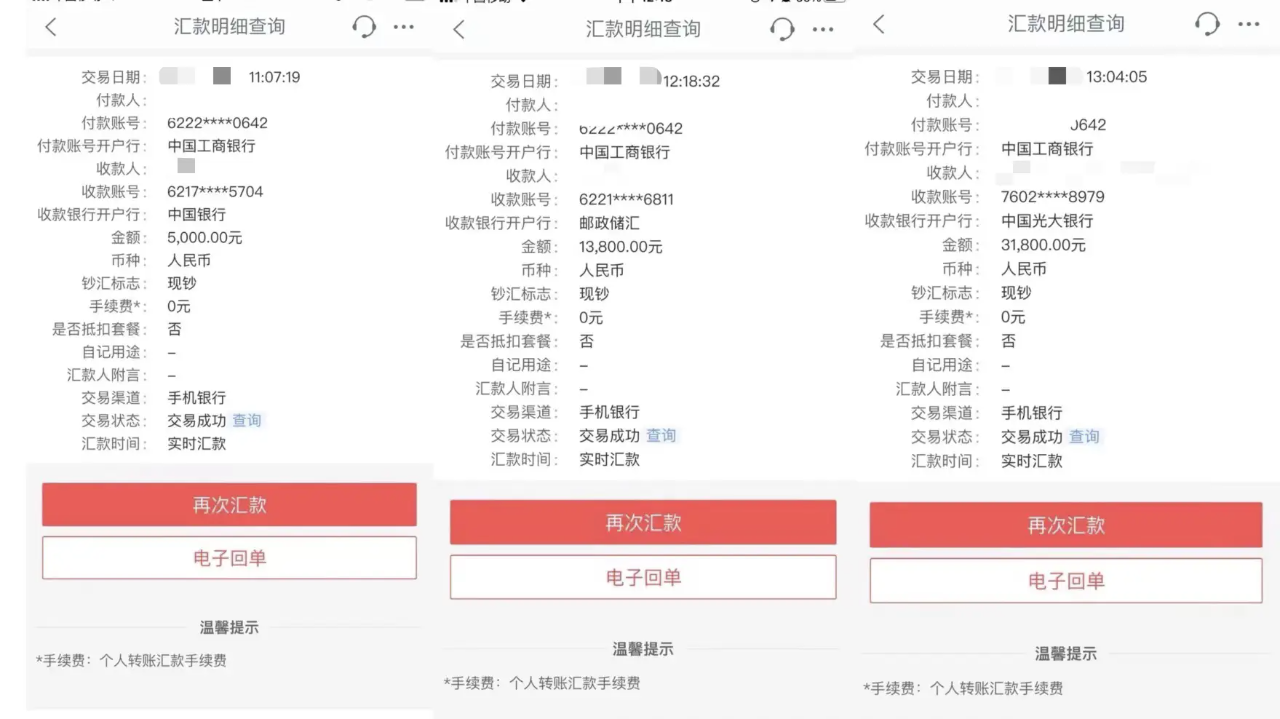The height and width of the screenshot is (719, 1280).
Task: Select 手机银行 channel value in the middle screen
Action: pos(610,412)
